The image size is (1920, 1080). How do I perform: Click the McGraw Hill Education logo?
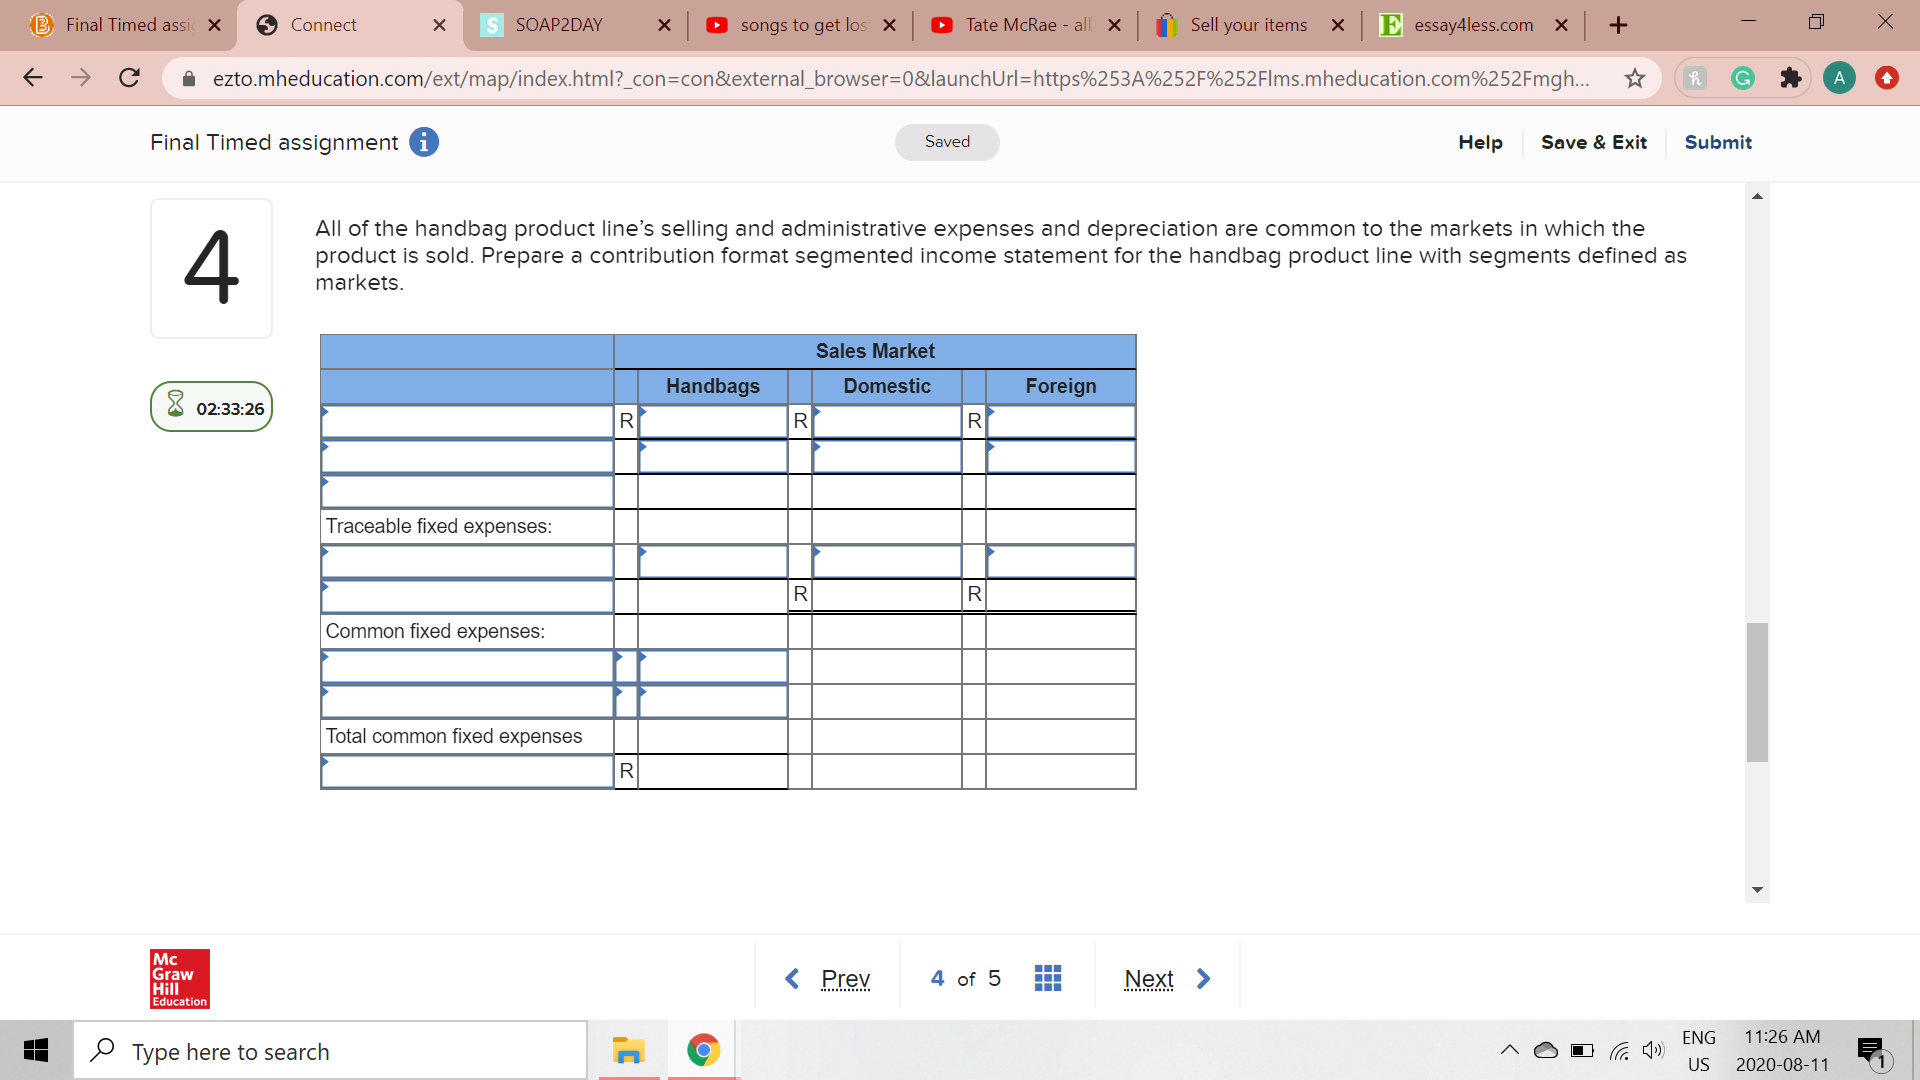180,978
